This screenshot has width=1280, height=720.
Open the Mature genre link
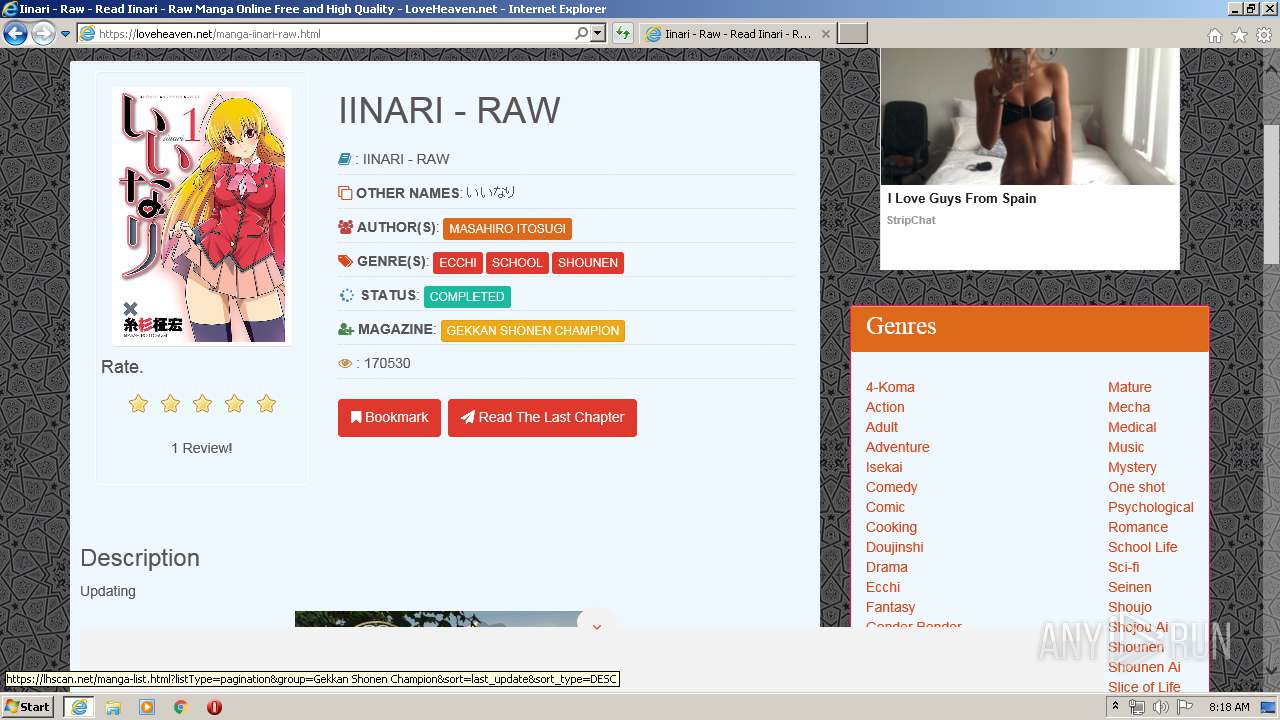pyautogui.click(x=1130, y=387)
